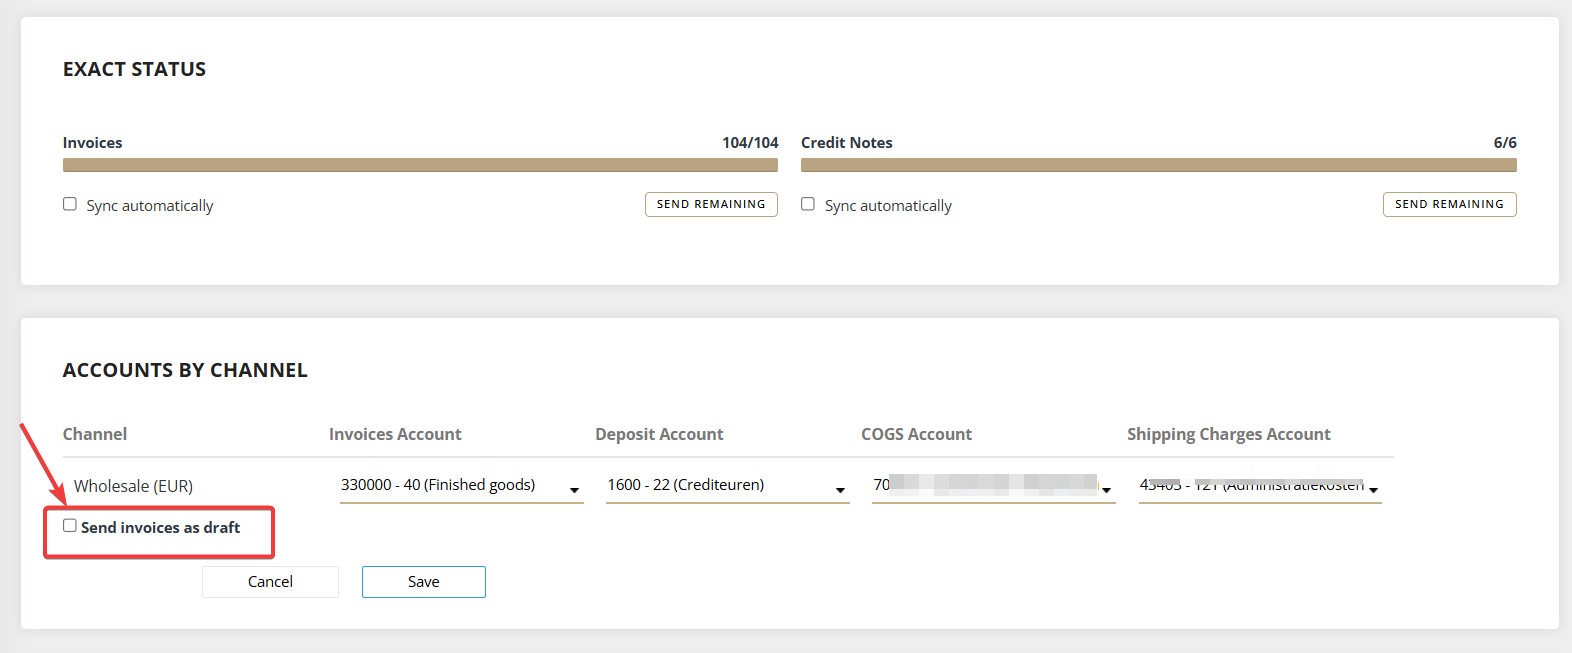Viewport: 1572px width, 653px height.
Task: Click the Invoices Account column header
Action: [395, 434]
